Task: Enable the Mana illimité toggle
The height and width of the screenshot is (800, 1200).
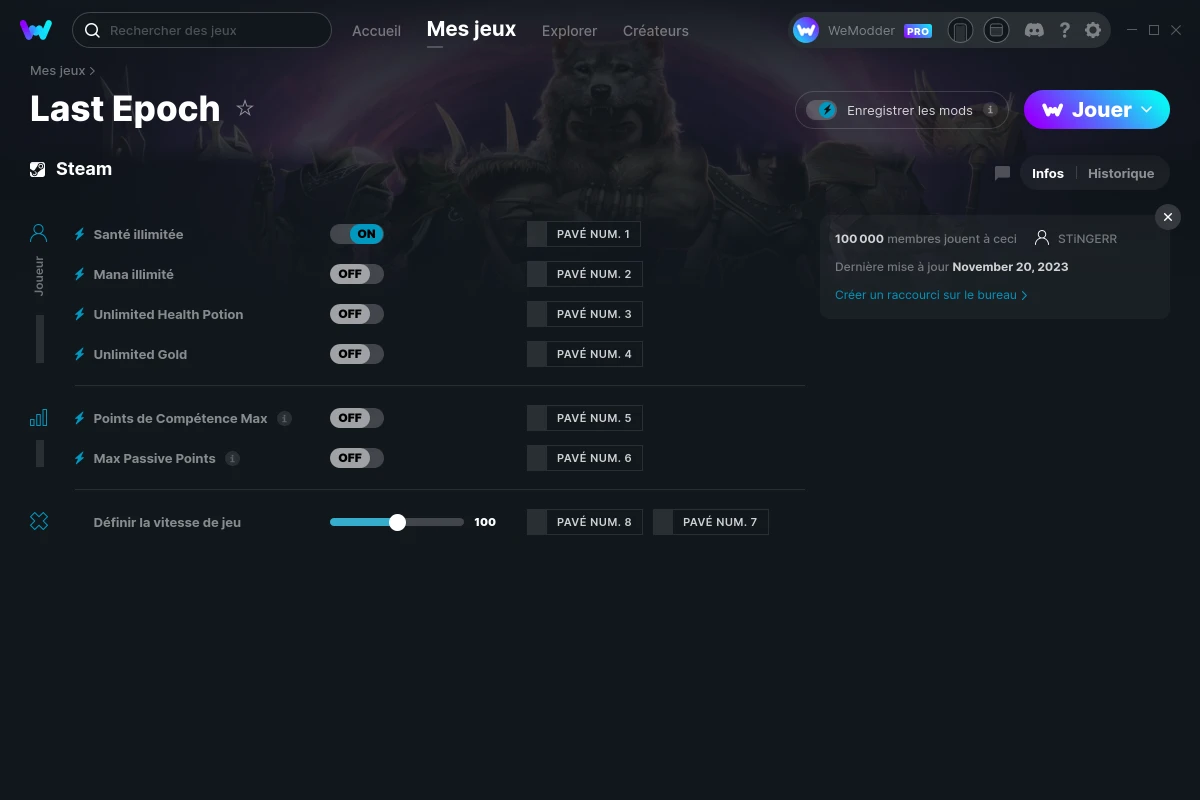Action: (357, 274)
